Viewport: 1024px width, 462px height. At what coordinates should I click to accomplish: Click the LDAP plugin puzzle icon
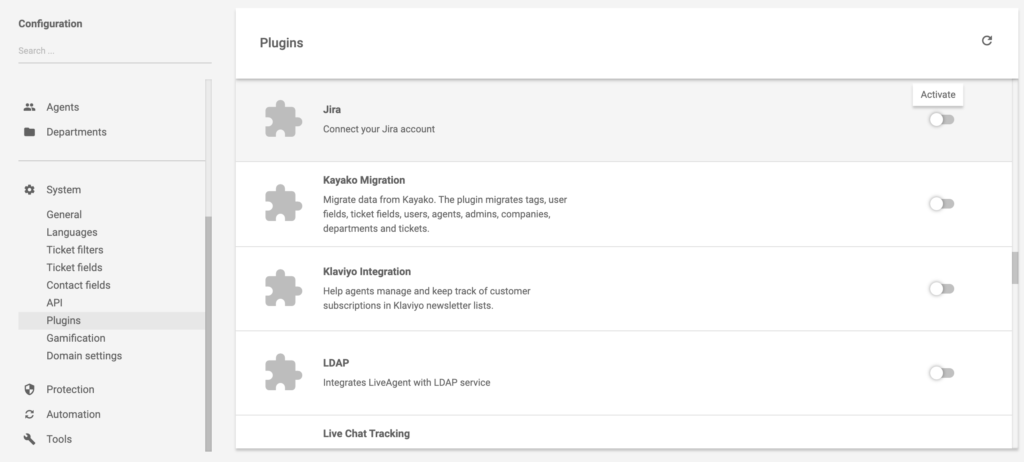pos(283,372)
